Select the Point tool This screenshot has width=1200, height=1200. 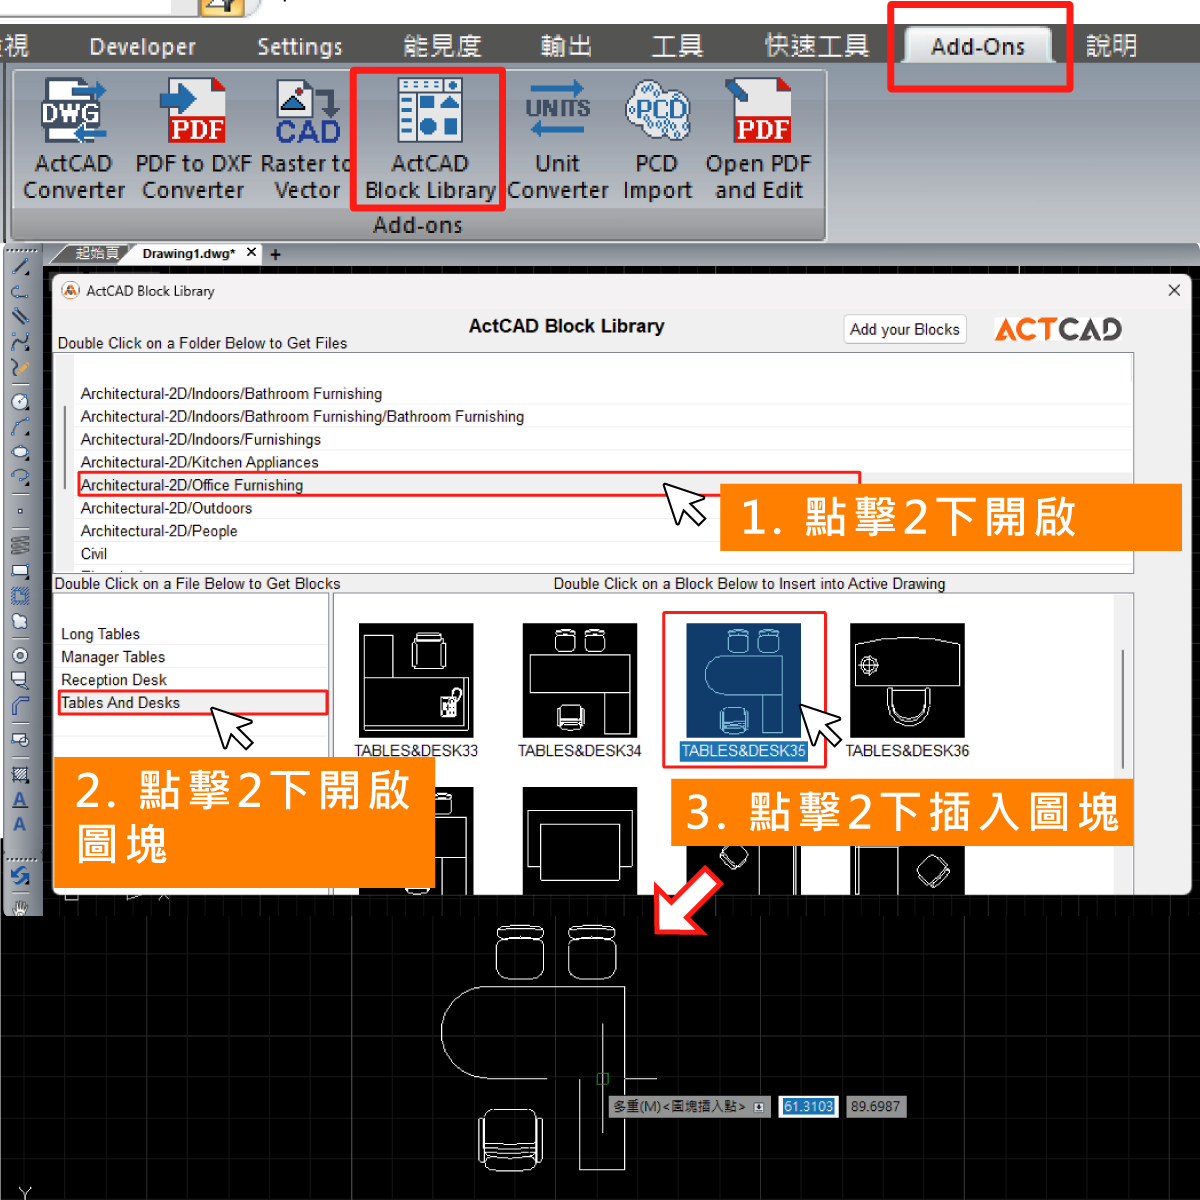click(20, 511)
